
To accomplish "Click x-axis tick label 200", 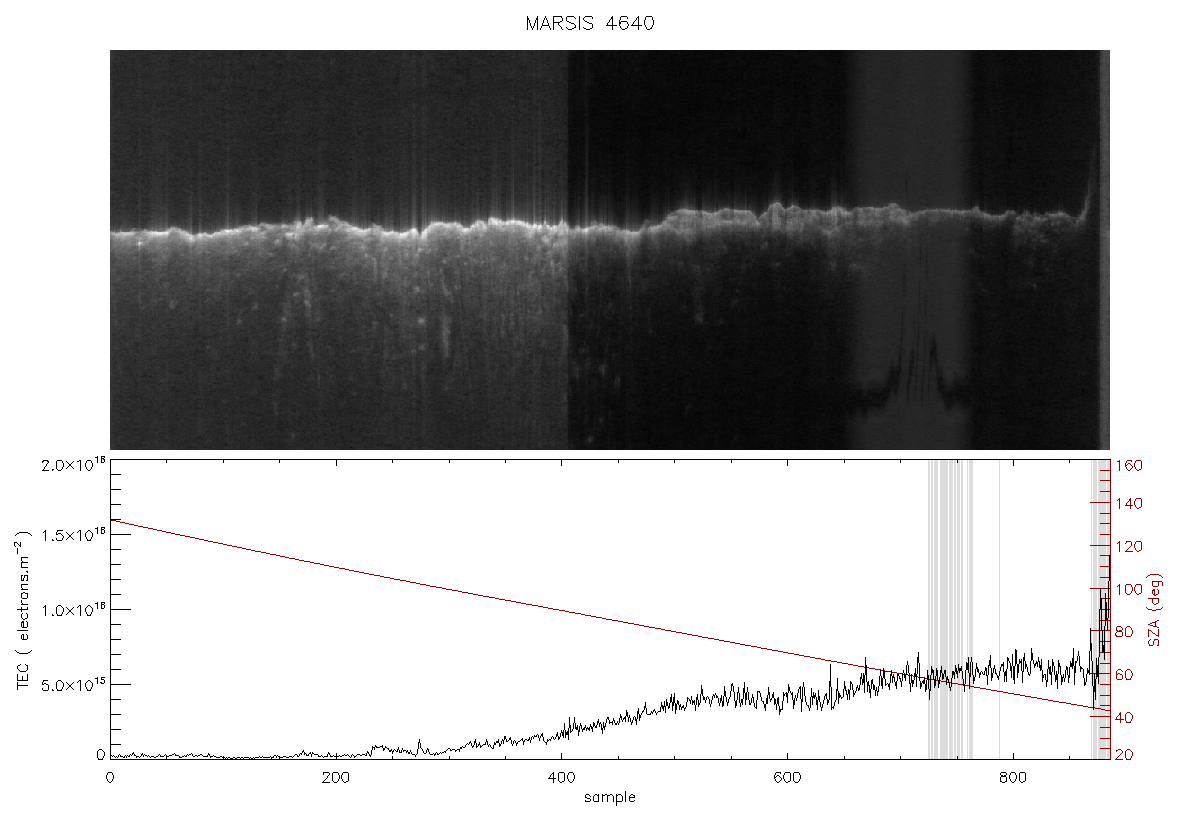I will 335,777.
